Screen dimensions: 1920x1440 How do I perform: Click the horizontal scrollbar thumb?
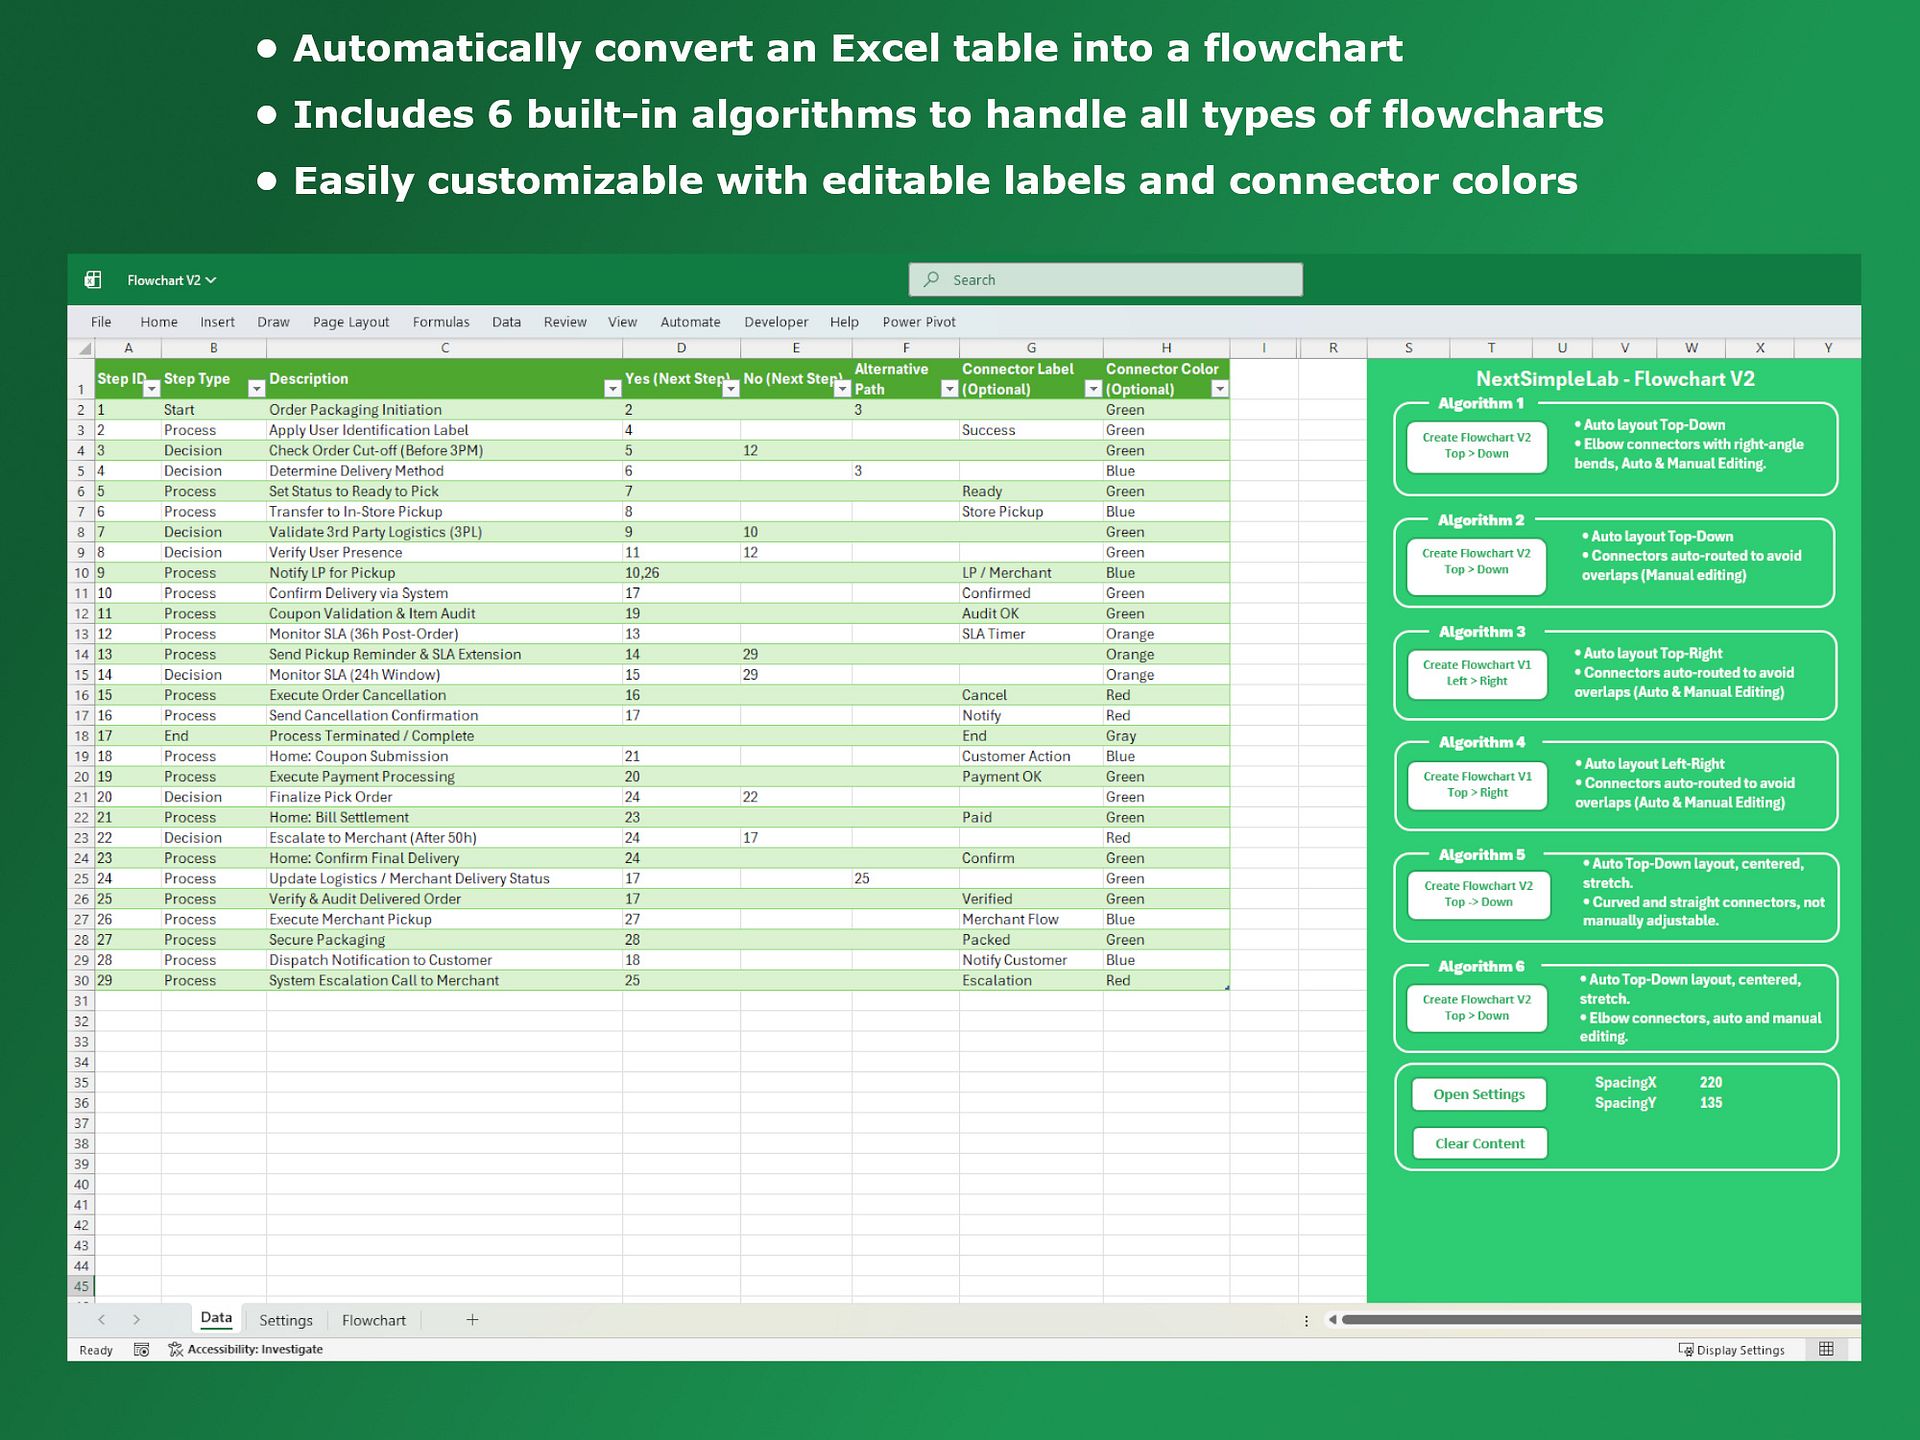point(1600,1320)
